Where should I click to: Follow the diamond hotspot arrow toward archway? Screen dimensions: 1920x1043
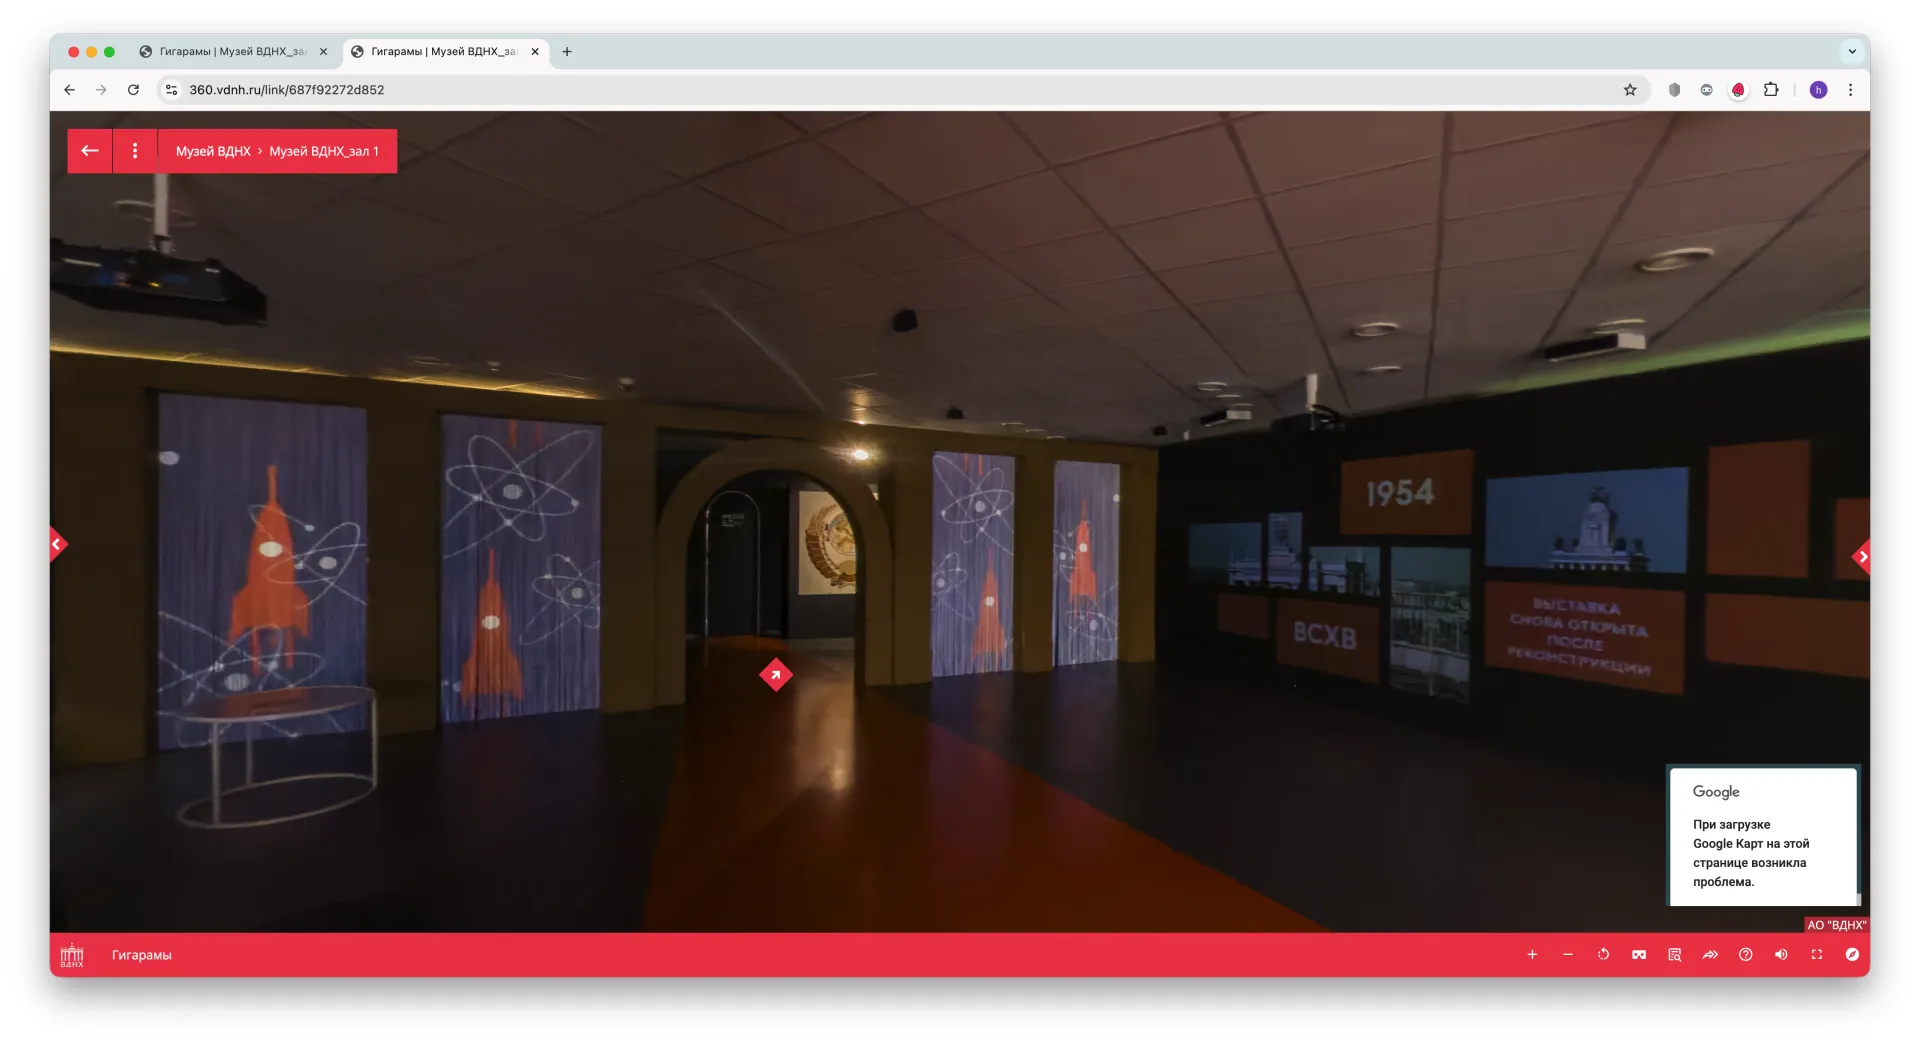click(x=775, y=675)
